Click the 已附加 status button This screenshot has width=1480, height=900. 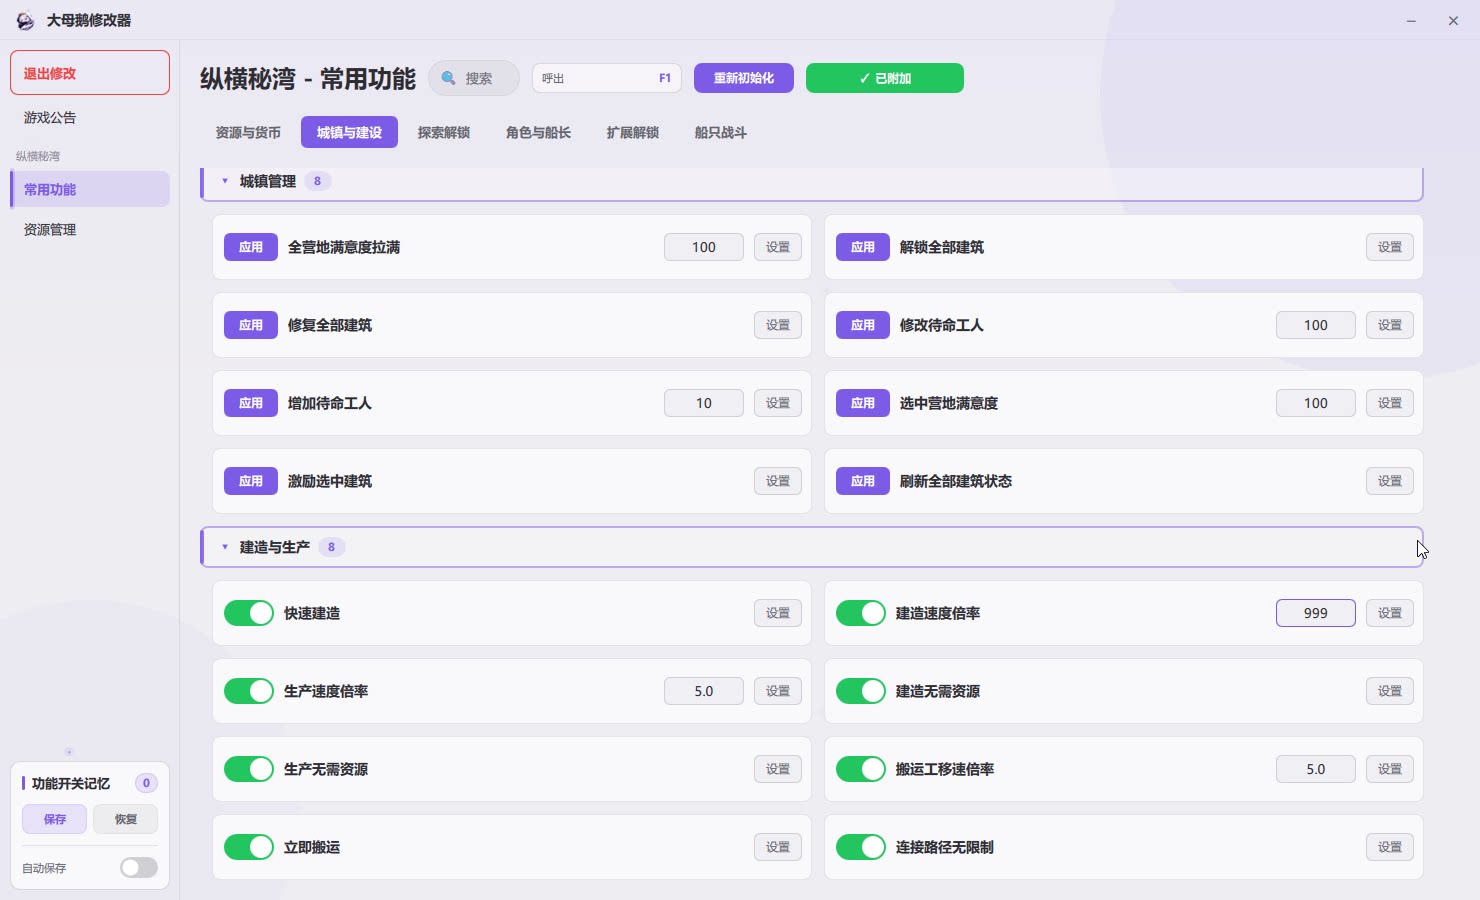[x=885, y=78]
